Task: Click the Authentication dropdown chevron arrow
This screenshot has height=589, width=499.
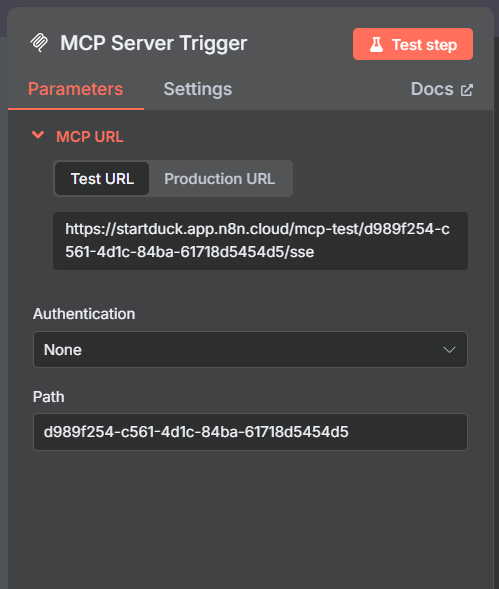Action: 449,350
